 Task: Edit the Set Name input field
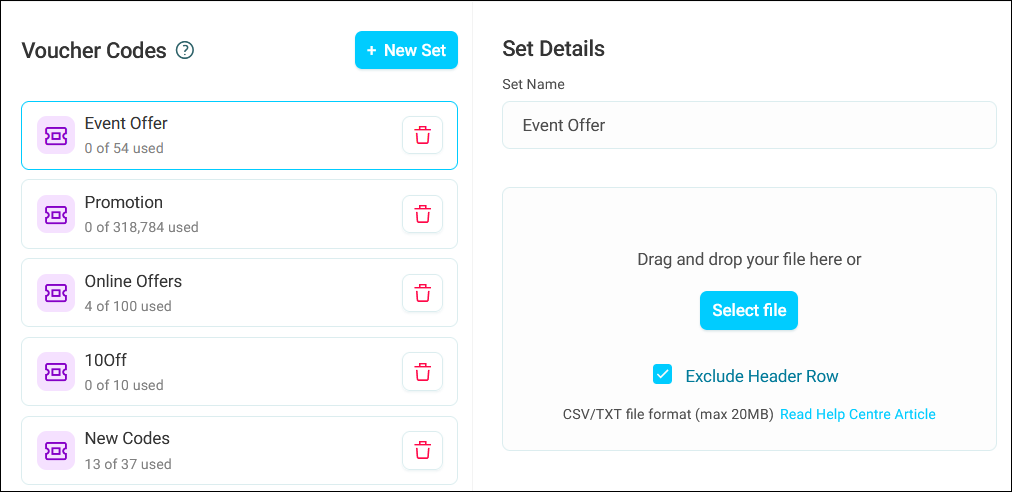749,125
